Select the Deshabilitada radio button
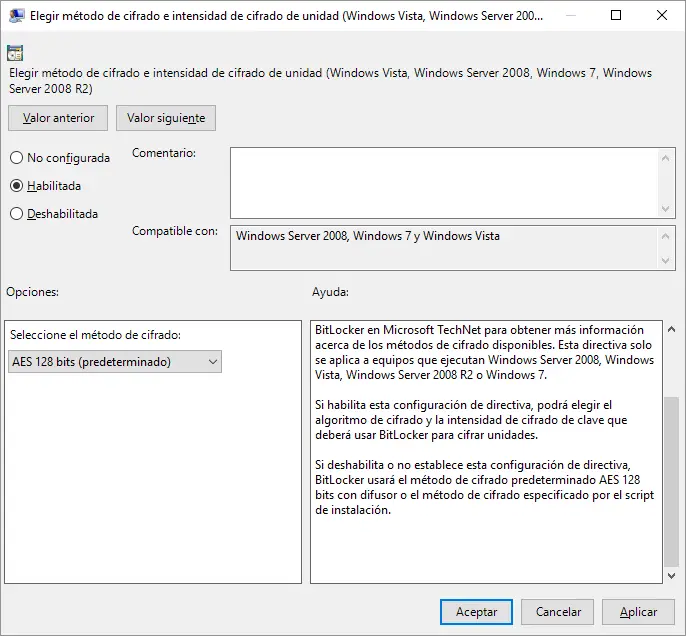Viewport: 686px width, 636px height. click(x=16, y=214)
